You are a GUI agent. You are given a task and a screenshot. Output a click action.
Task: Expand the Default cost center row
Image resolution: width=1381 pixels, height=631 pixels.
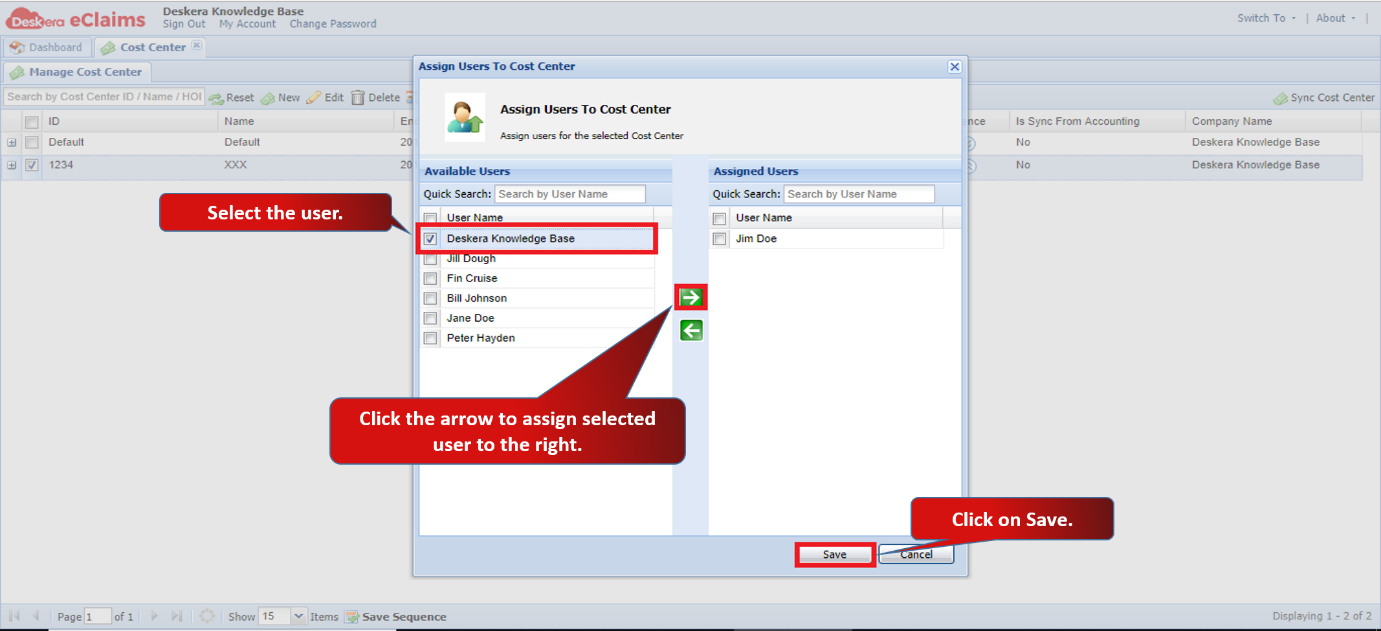pyautogui.click(x=12, y=143)
